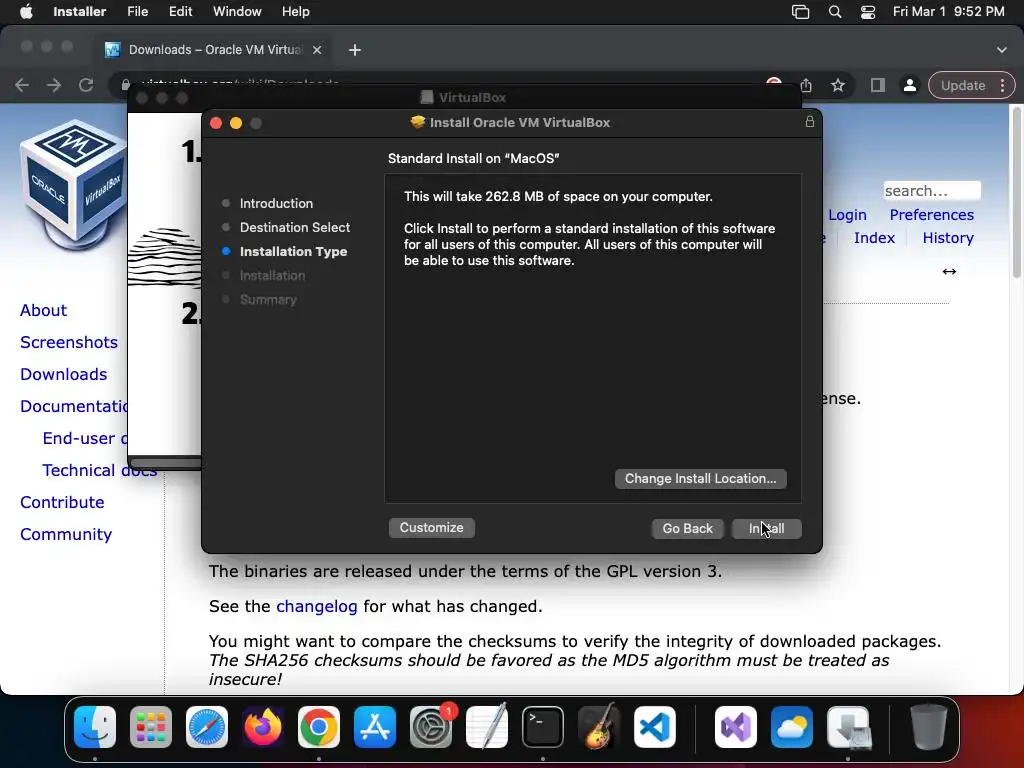Open Chrome profile icon
Image resolution: width=1024 pixels, height=768 pixels.
click(909, 85)
